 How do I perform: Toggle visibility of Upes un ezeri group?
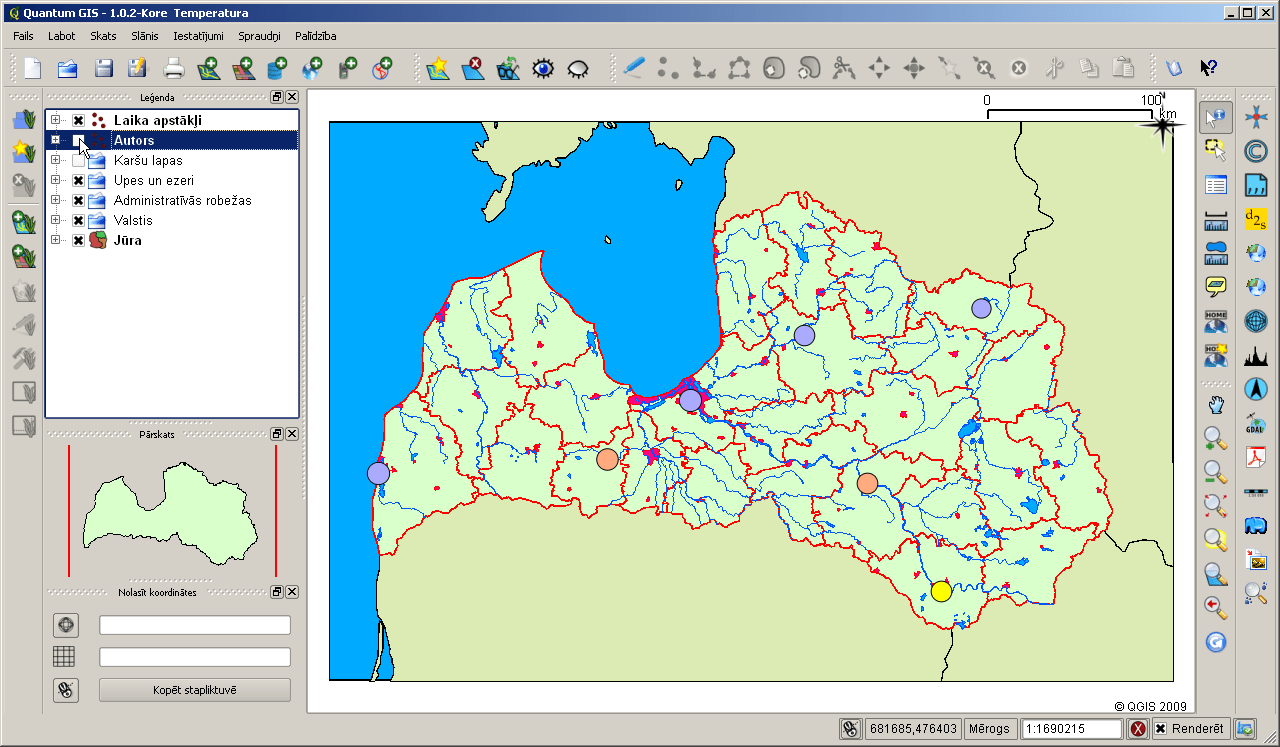point(78,180)
